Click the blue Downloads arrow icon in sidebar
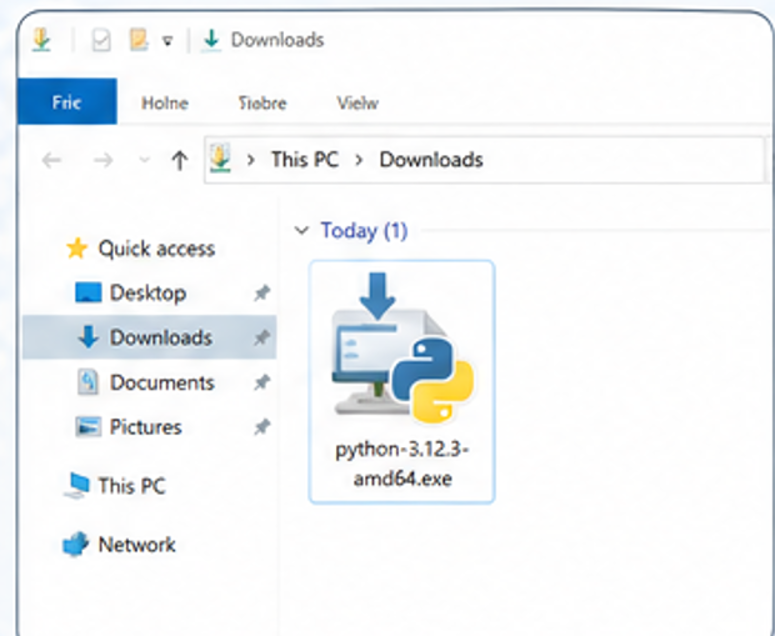 click(x=88, y=337)
